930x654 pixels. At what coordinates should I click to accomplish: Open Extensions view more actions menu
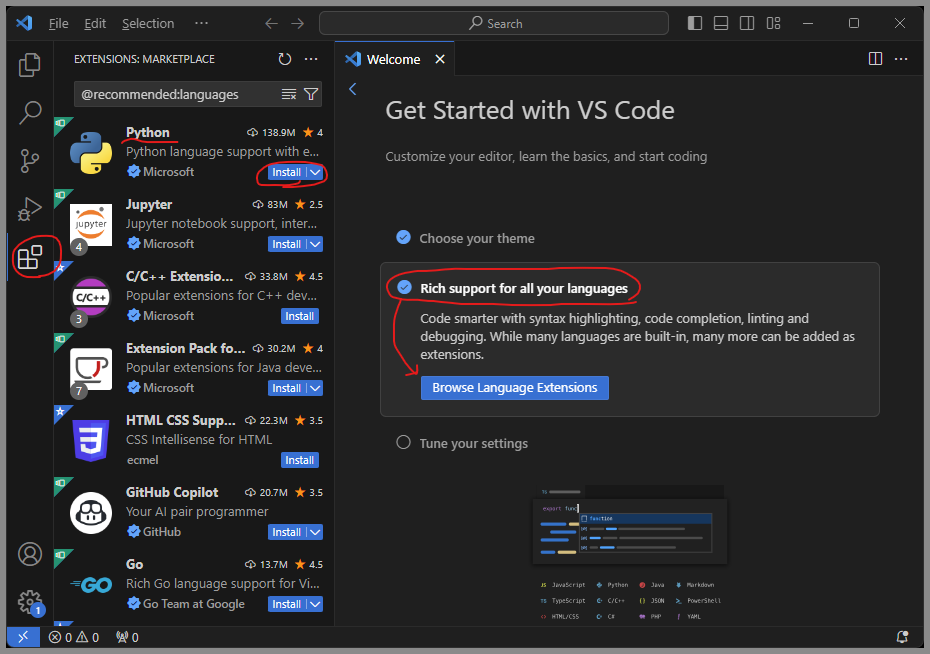pos(311,59)
